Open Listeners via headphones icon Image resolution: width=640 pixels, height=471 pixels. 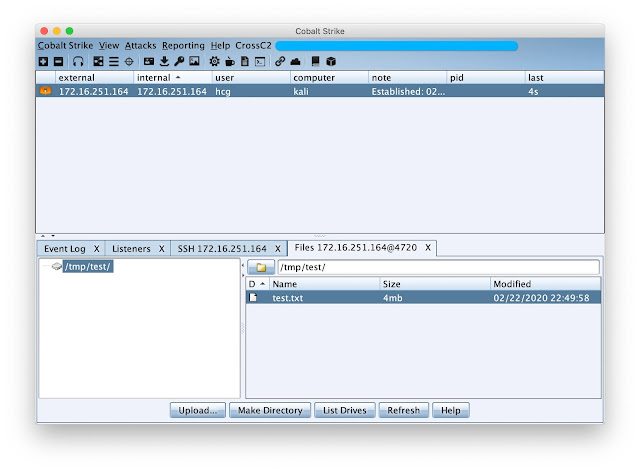point(78,62)
